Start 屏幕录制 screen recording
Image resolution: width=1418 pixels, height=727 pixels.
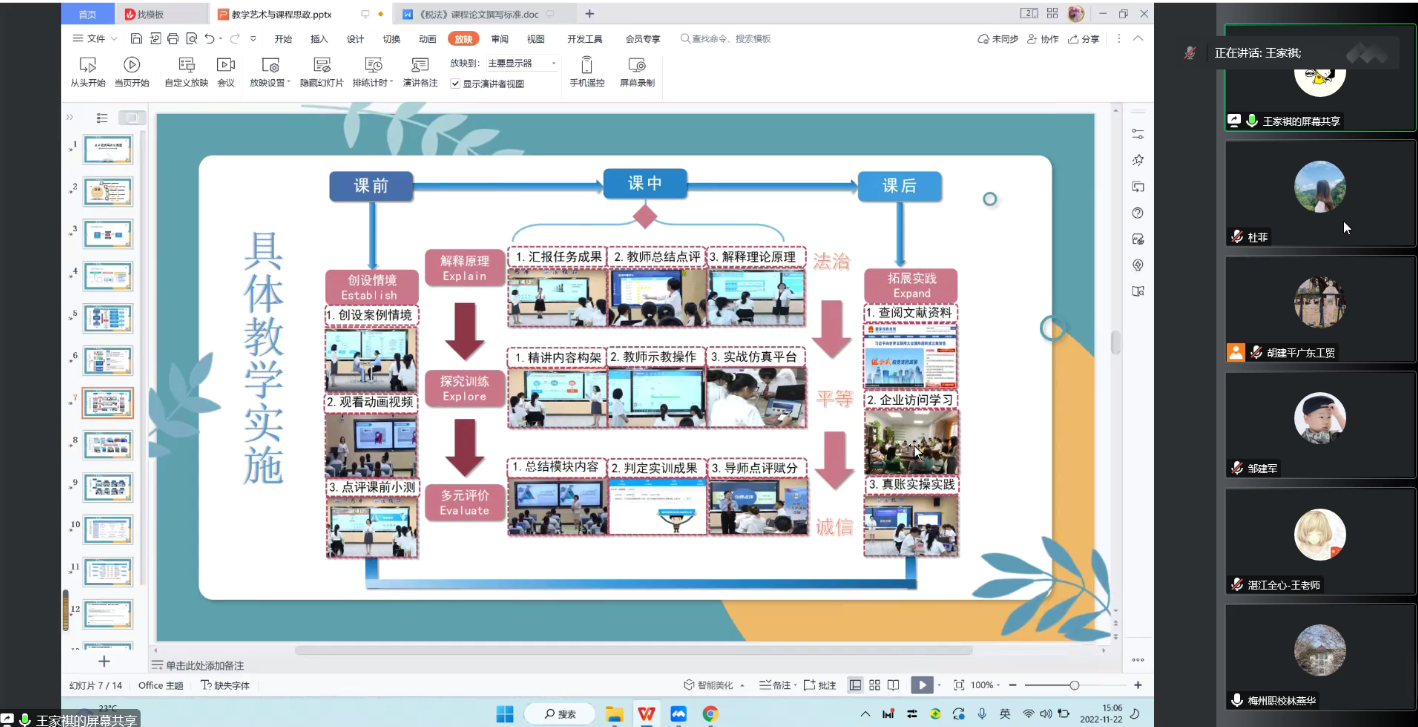click(x=637, y=65)
